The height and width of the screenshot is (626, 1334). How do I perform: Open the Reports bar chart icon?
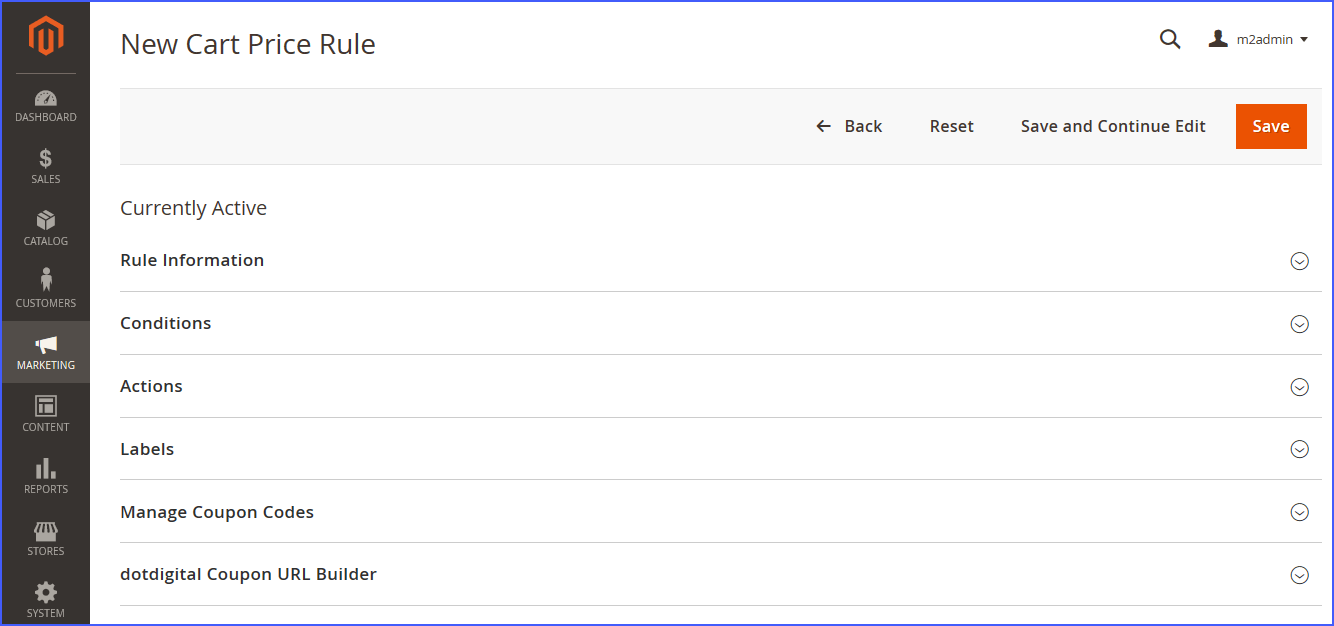coord(46,468)
